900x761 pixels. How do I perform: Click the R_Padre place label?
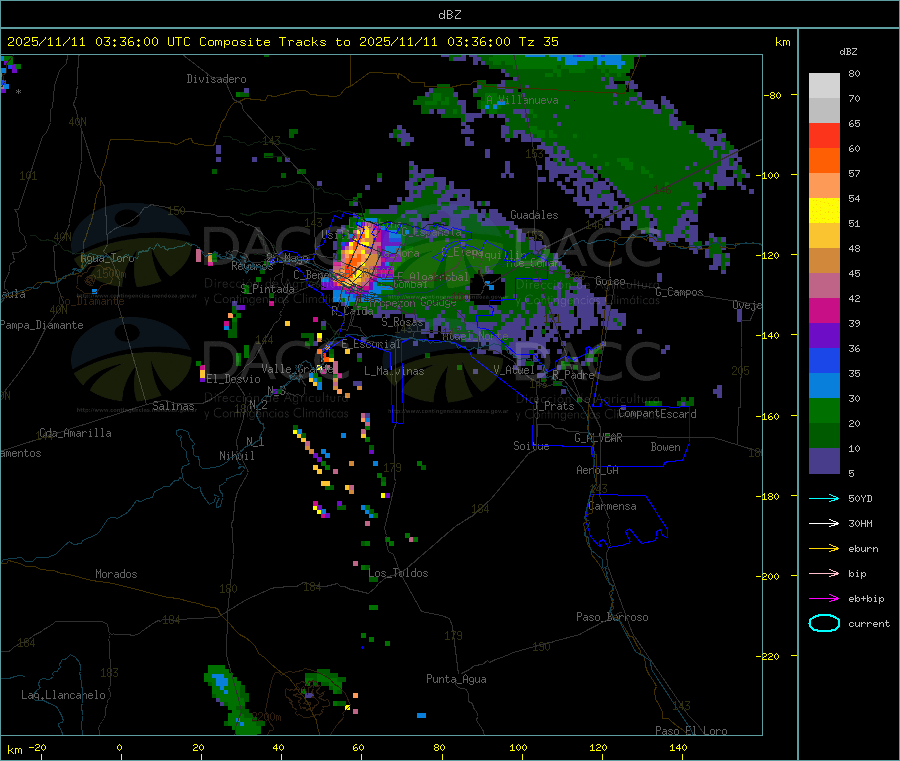point(573,375)
